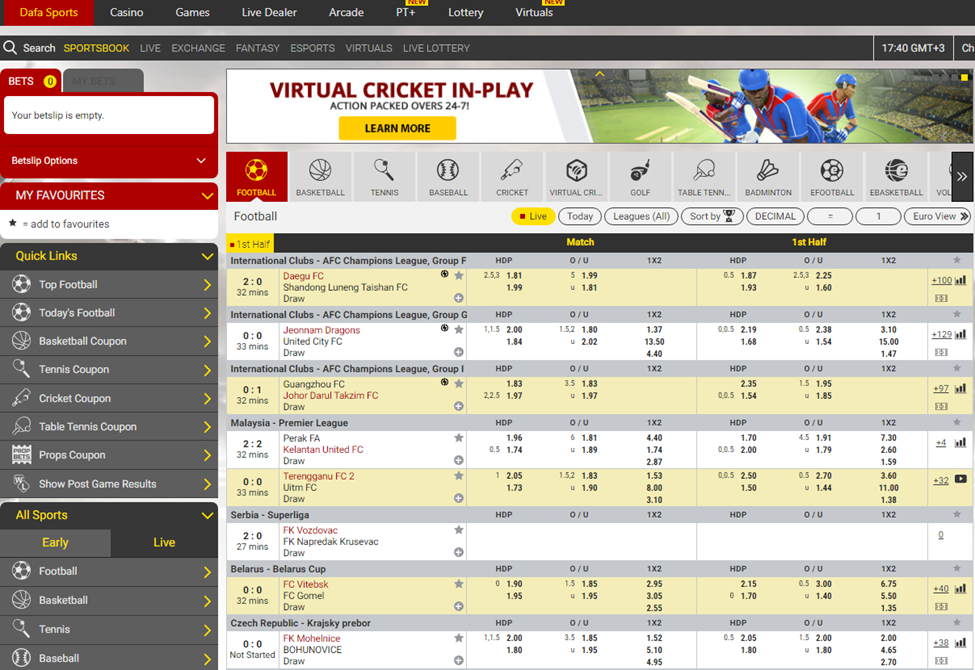Viewport: 975px width, 670px height.
Task: Collapse the All Sports panel
Action: pyautogui.click(x=207, y=515)
